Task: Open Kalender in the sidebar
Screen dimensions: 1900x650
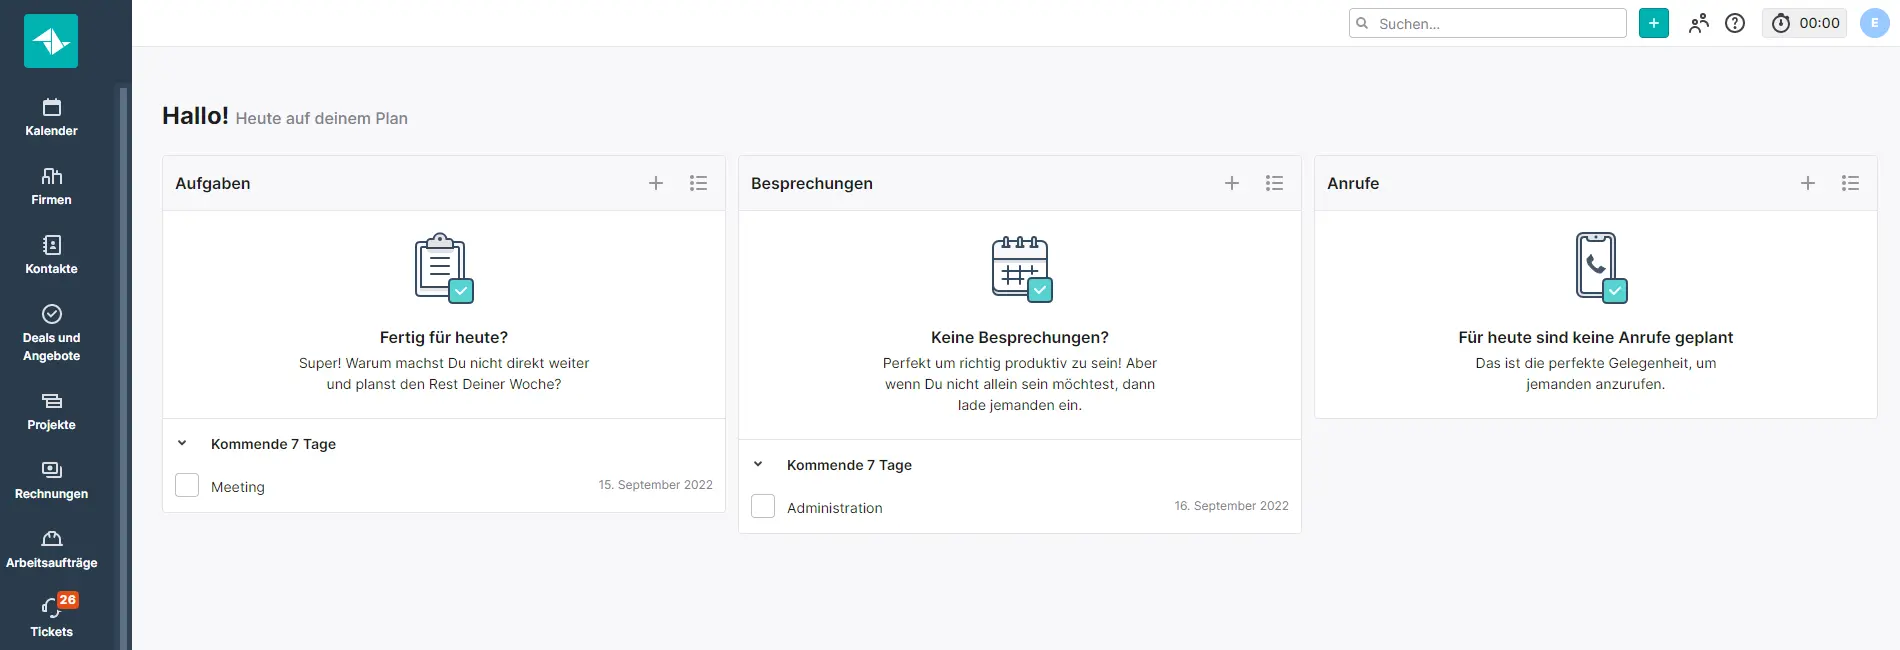Action: (x=51, y=117)
